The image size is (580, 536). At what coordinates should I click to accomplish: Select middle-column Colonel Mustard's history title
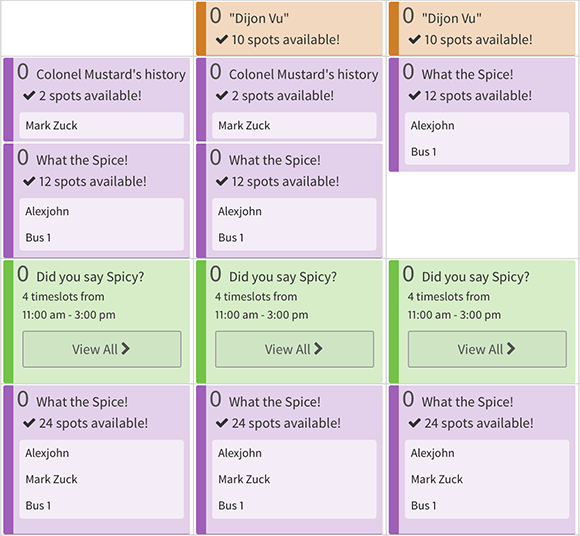click(x=304, y=75)
